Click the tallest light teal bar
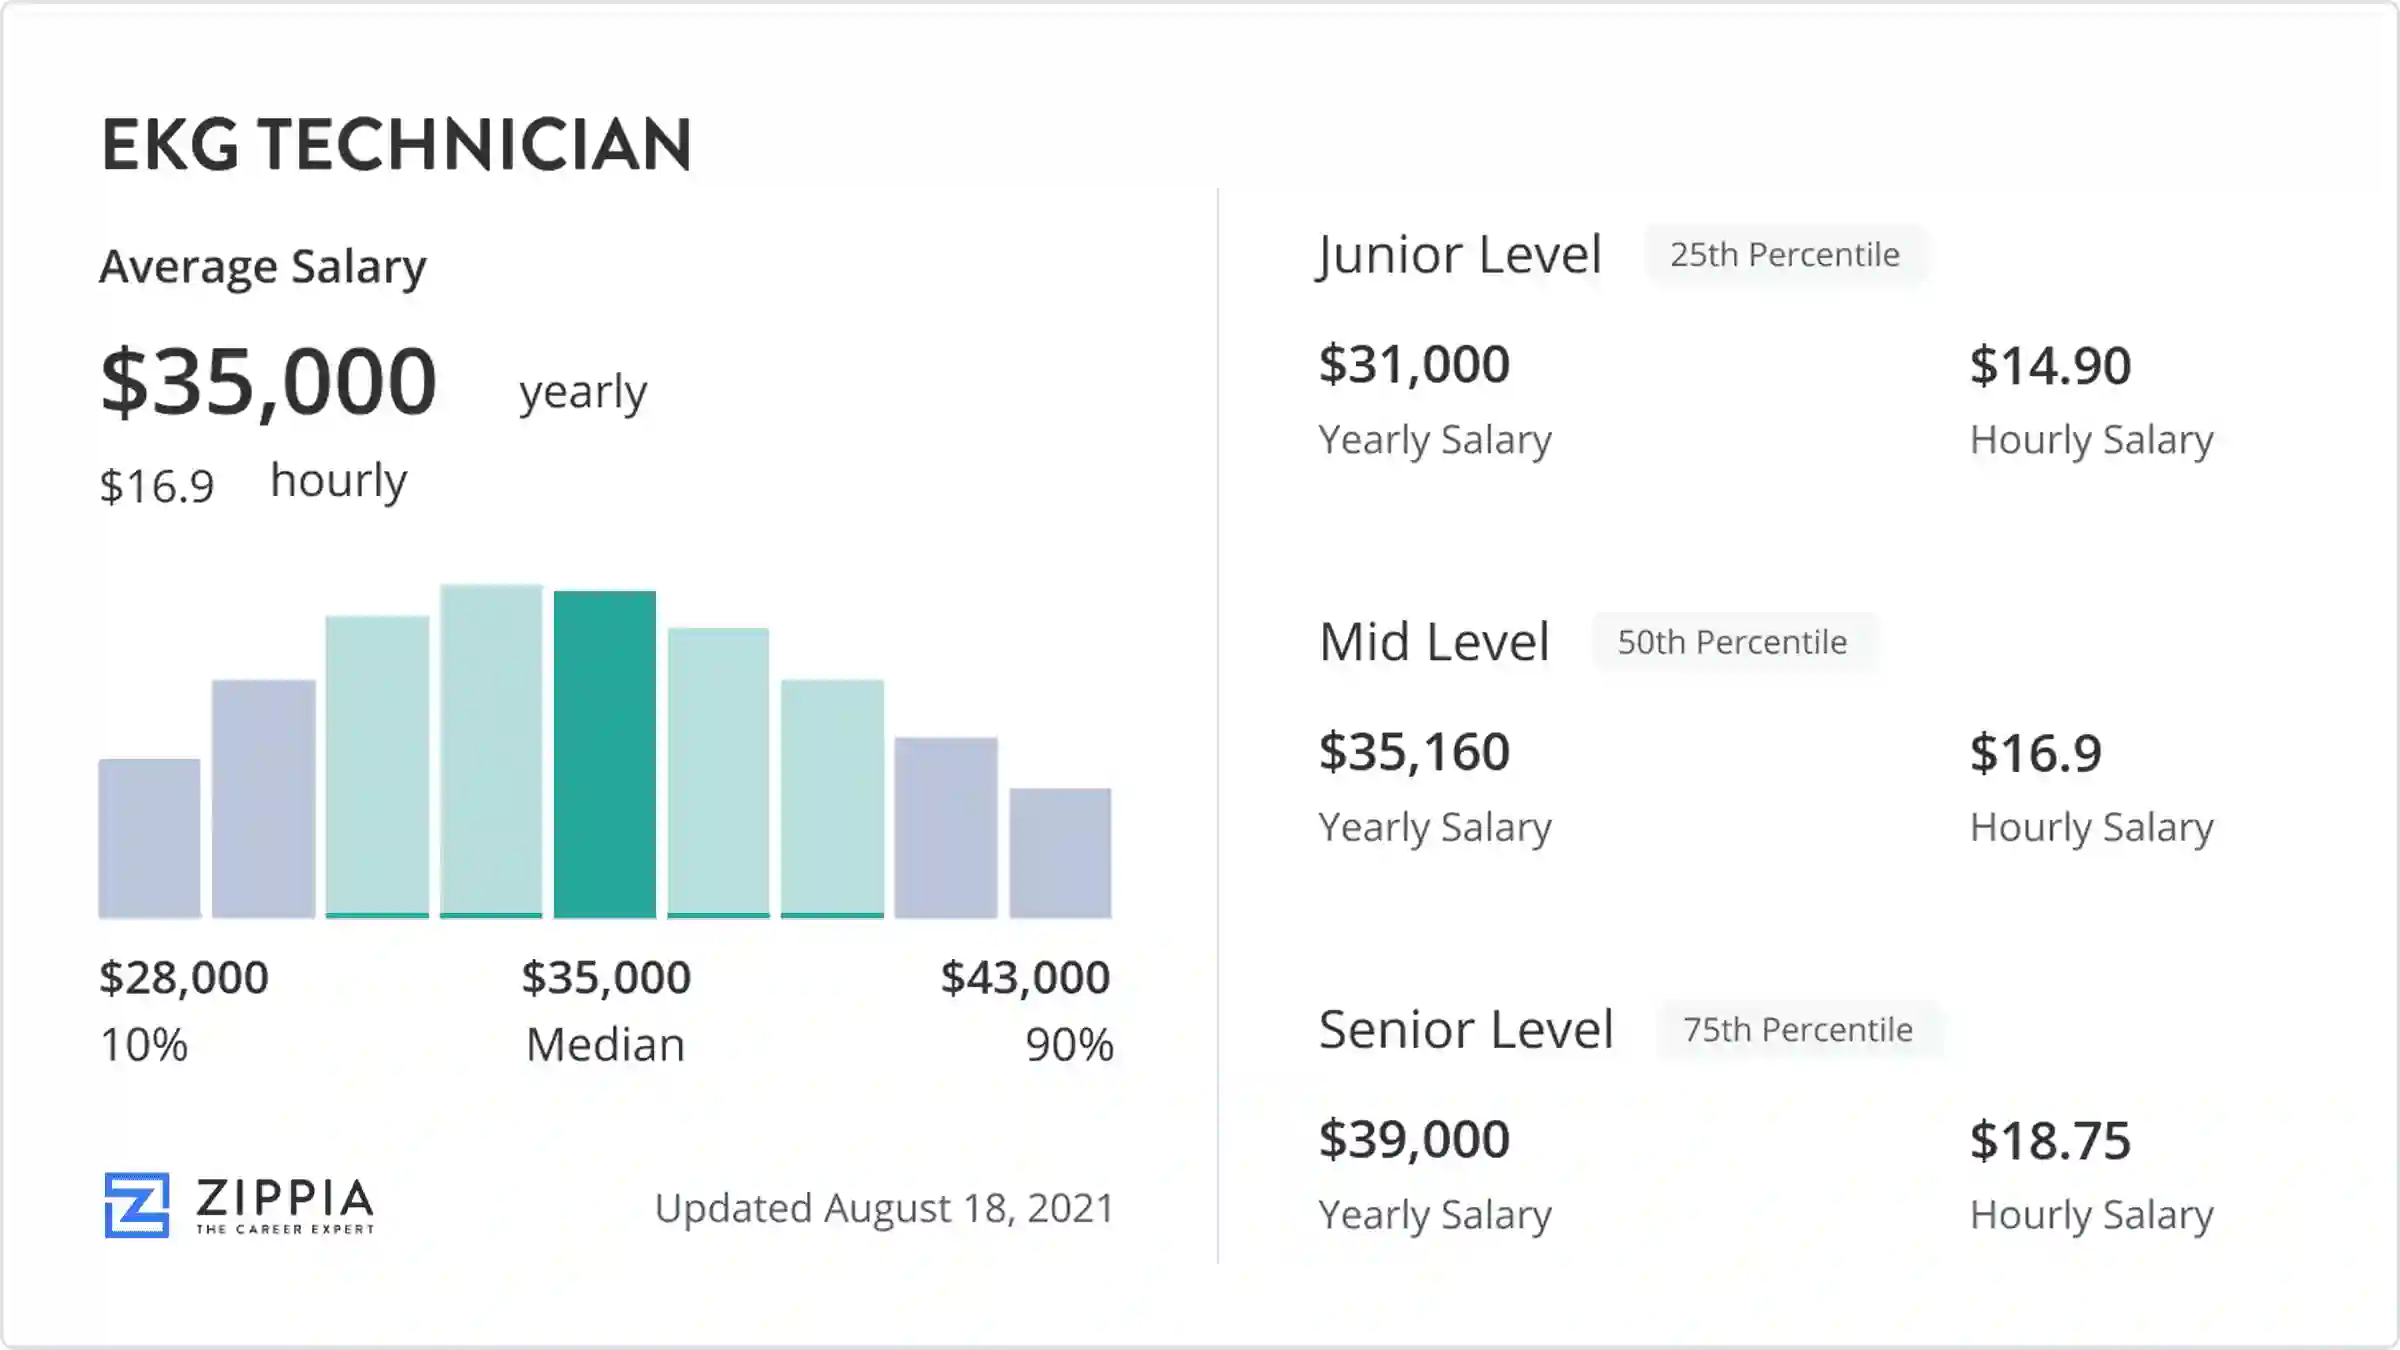 (491, 750)
